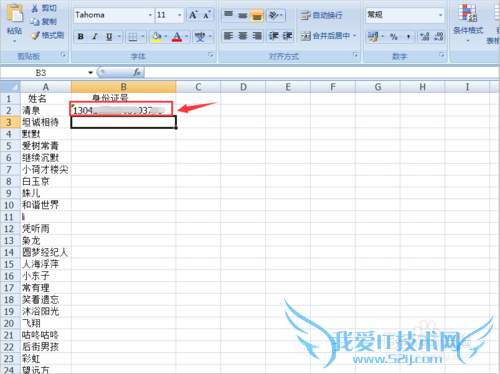This screenshot has height=374, width=500.
Task: Apply cell borders icon
Action: point(133,36)
